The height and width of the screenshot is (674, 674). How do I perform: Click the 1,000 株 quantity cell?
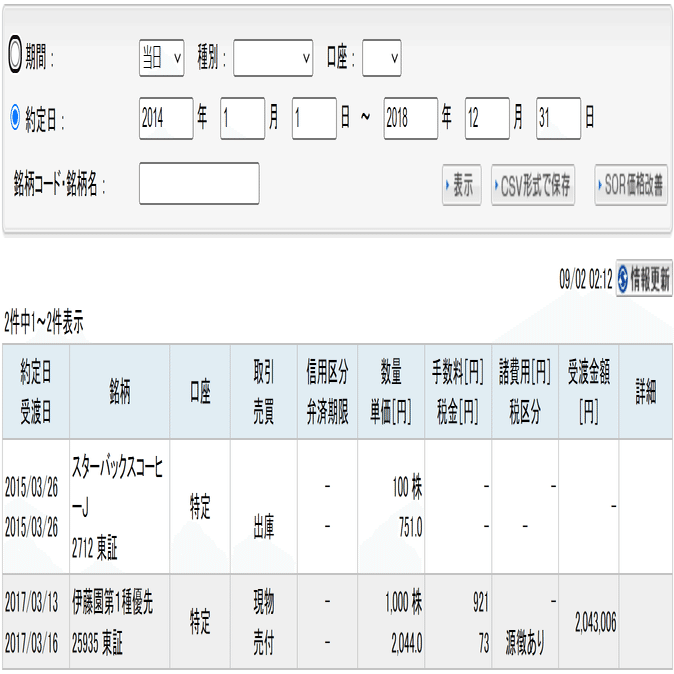(x=404, y=602)
